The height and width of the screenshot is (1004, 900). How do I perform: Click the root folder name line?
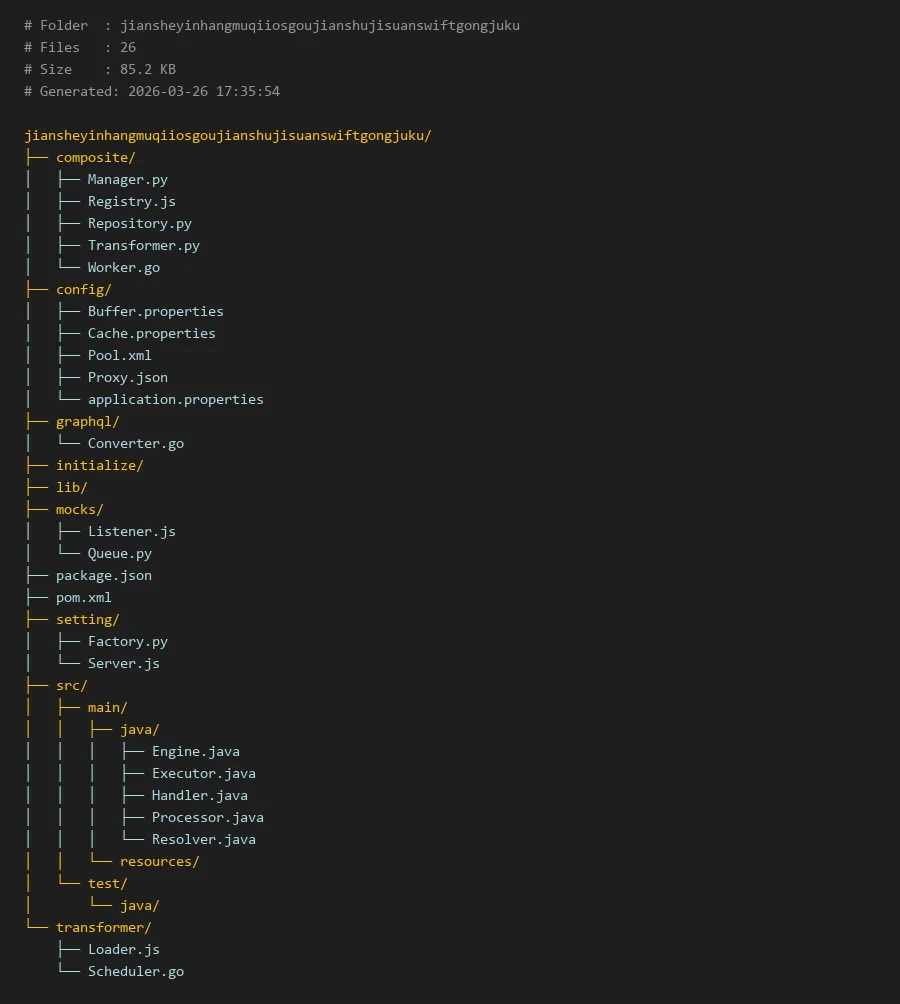click(227, 135)
